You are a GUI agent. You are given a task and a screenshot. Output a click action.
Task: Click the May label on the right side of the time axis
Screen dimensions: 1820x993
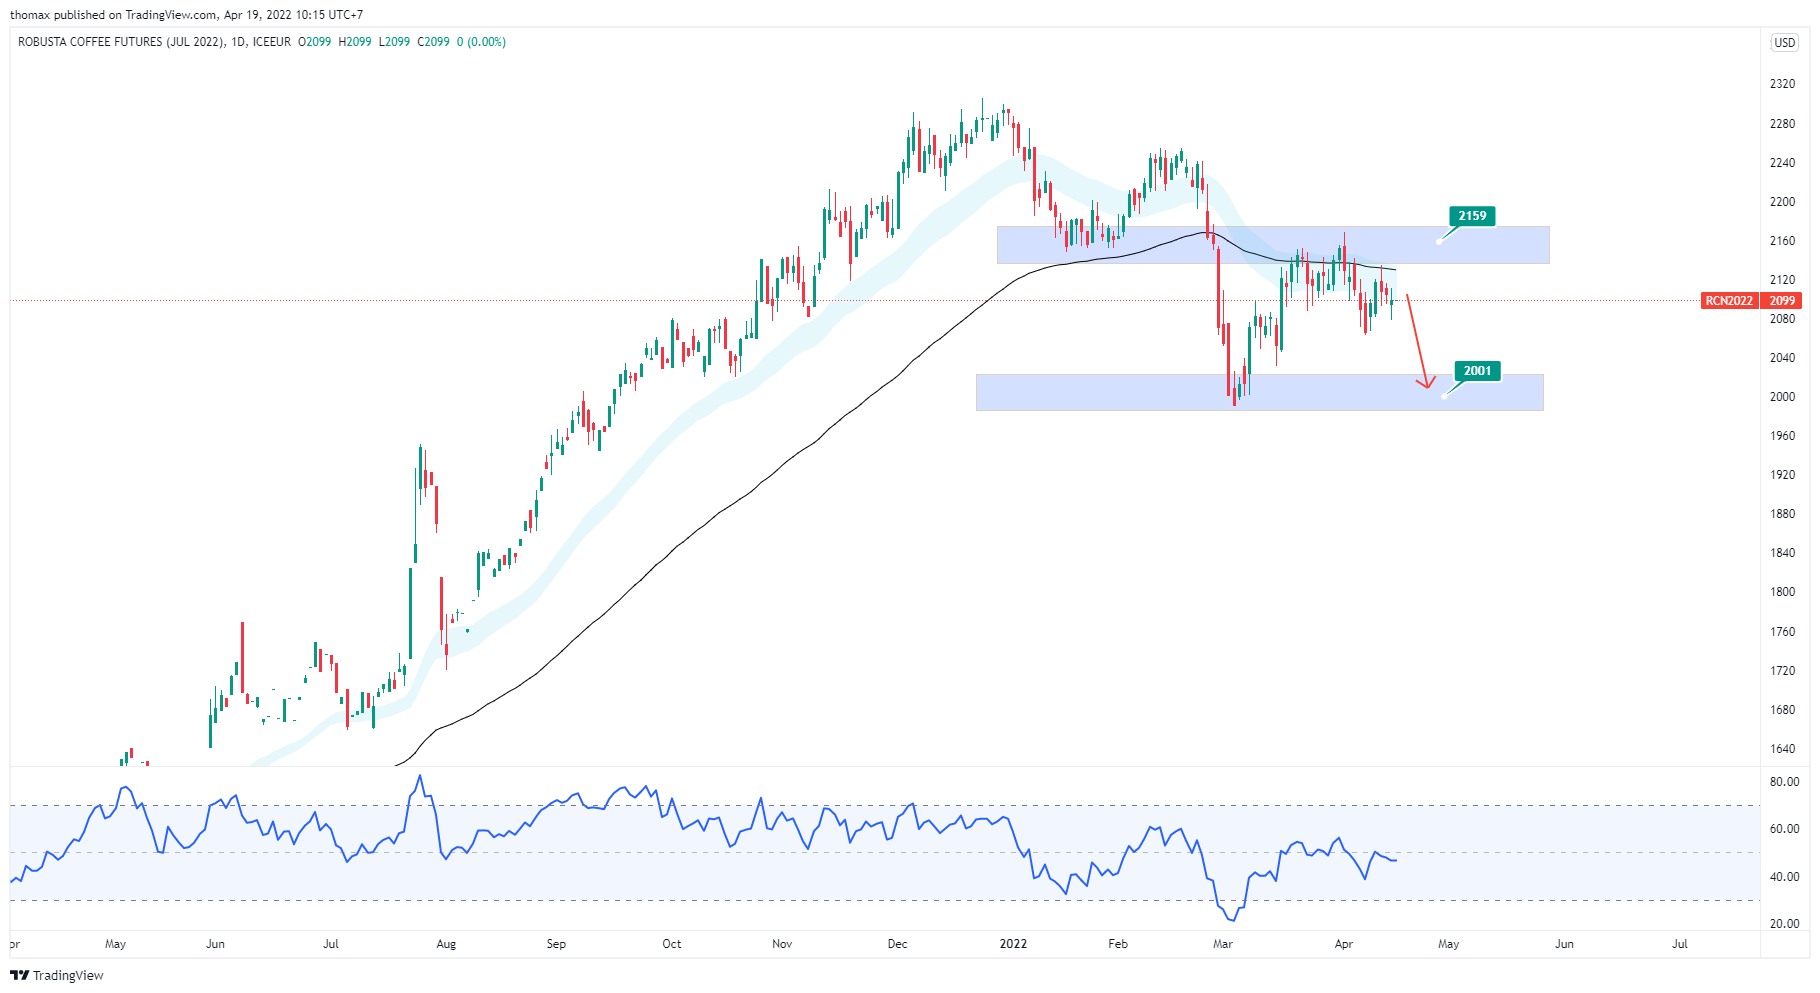coord(1448,944)
